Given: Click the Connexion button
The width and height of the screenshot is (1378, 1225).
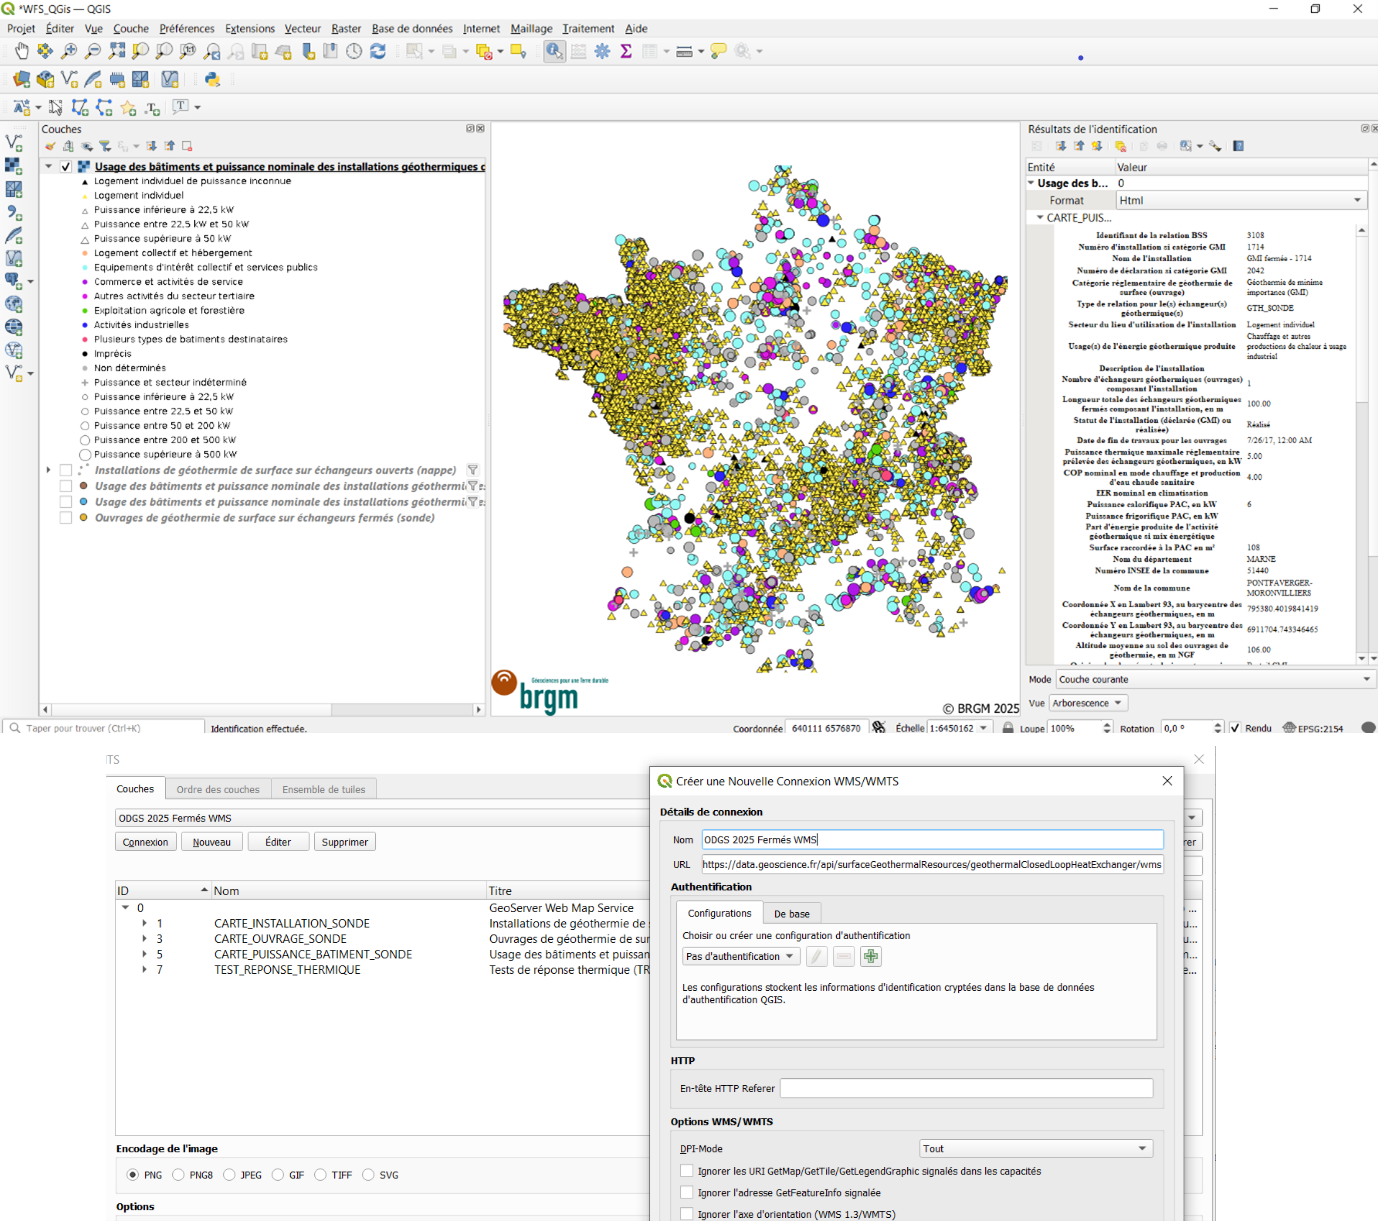Looking at the screenshot, I should (x=145, y=842).
